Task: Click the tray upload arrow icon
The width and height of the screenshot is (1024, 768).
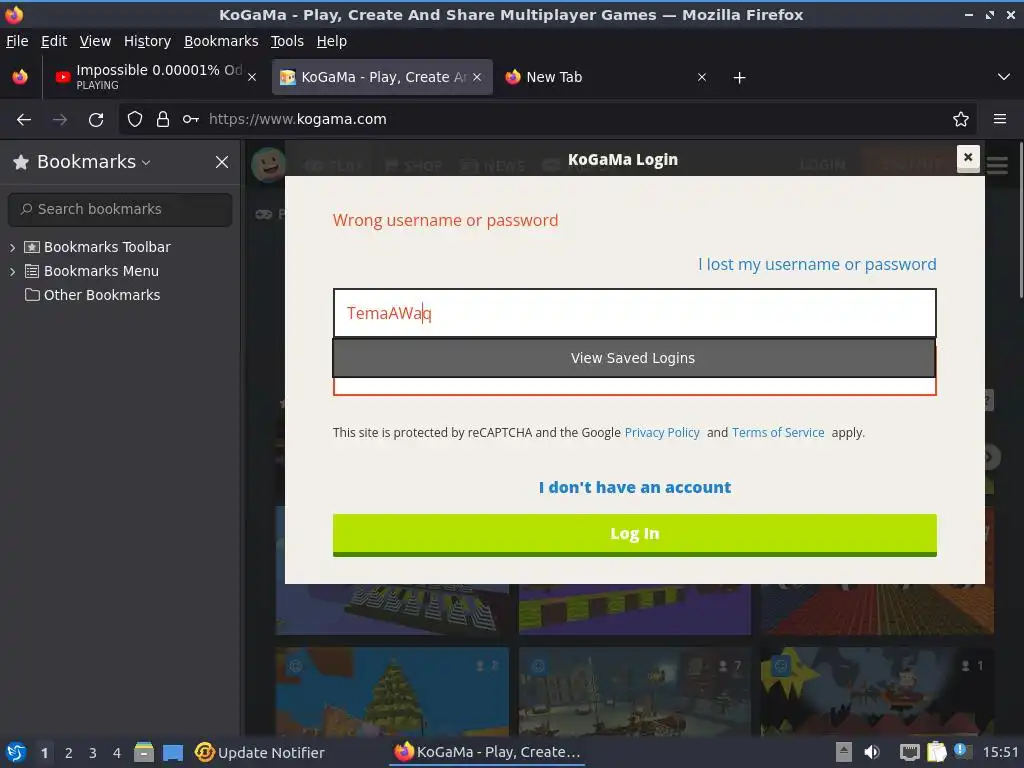Action: pos(844,752)
